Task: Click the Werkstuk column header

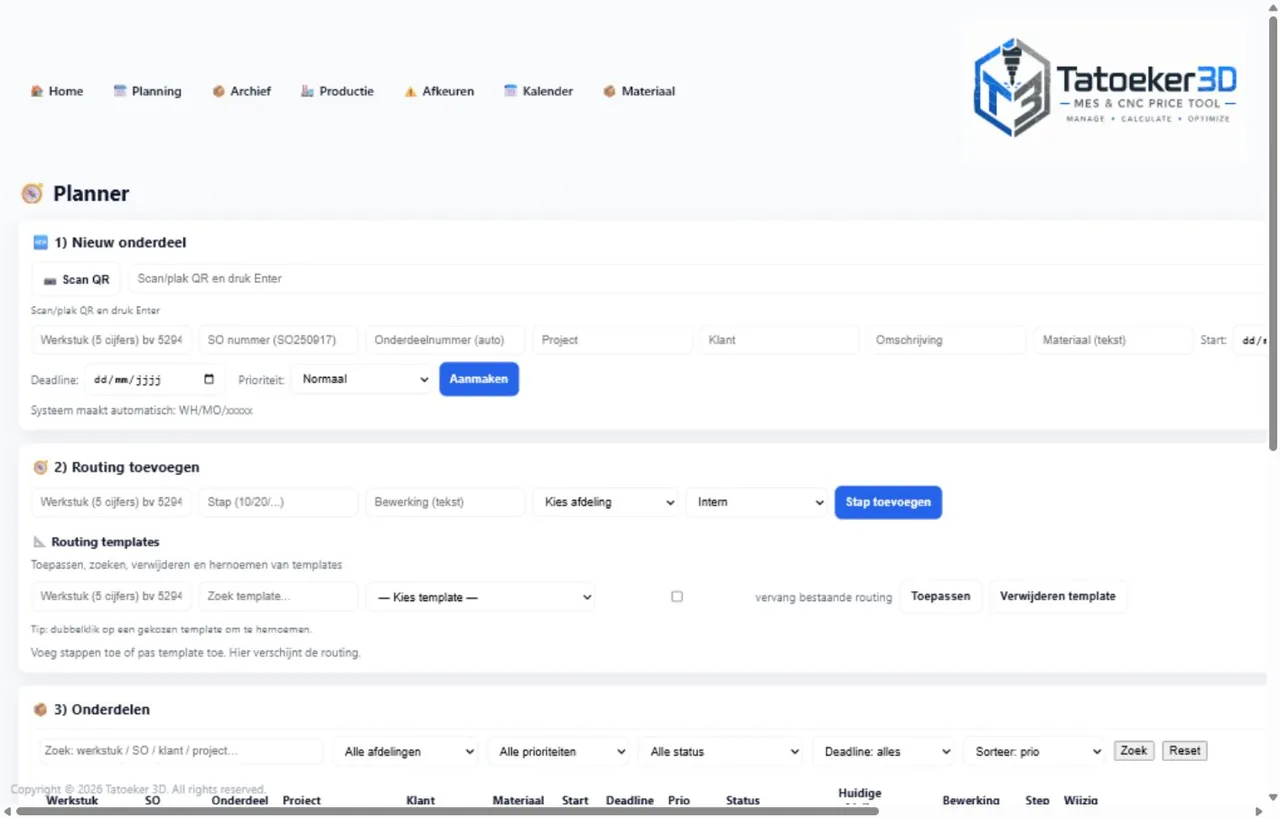Action: tap(72, 801)
